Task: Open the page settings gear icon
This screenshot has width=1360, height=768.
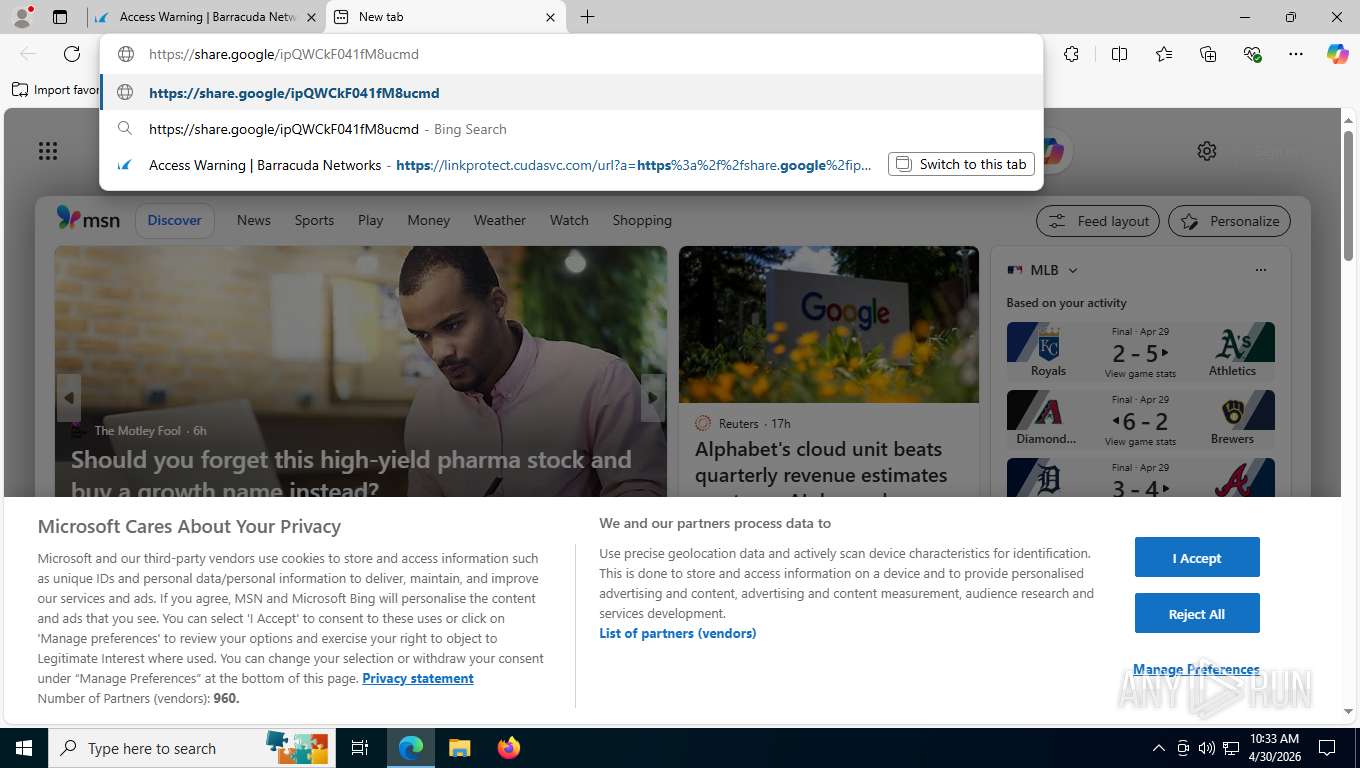Action: coord(1207,151)
